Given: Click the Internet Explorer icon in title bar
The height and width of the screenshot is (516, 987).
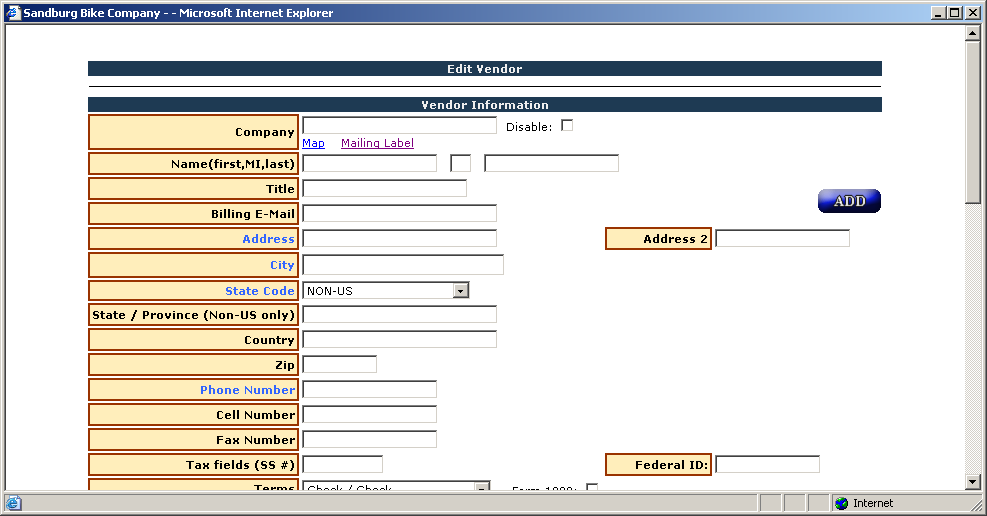Looking at the screenshot, I should pyautogui.click(x=13, y=13).
